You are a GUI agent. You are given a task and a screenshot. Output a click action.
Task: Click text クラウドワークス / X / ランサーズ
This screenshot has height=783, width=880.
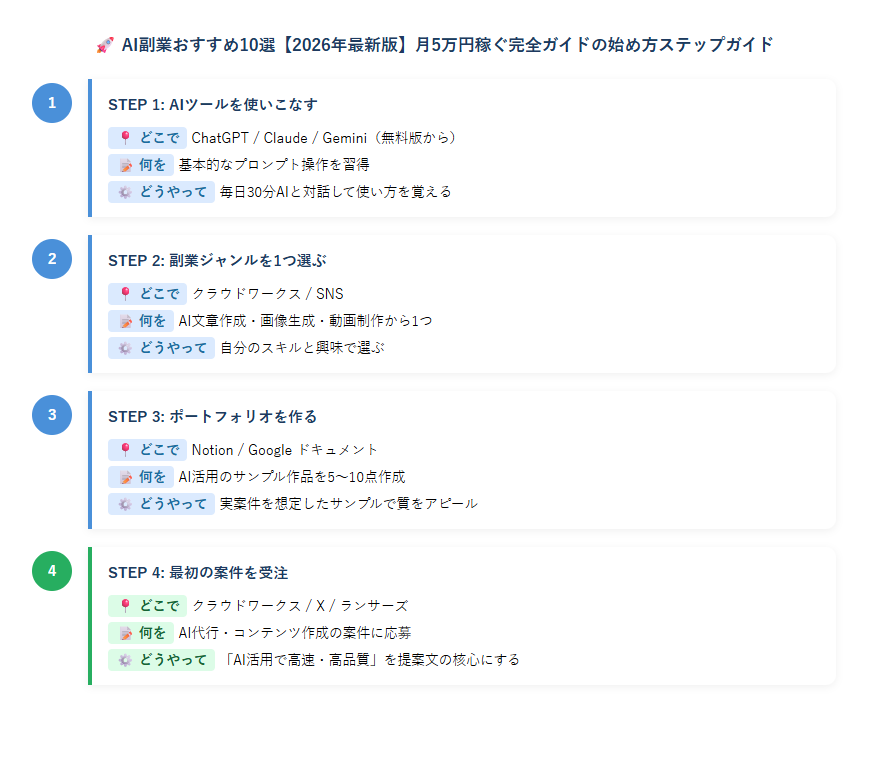coord(300,606)
